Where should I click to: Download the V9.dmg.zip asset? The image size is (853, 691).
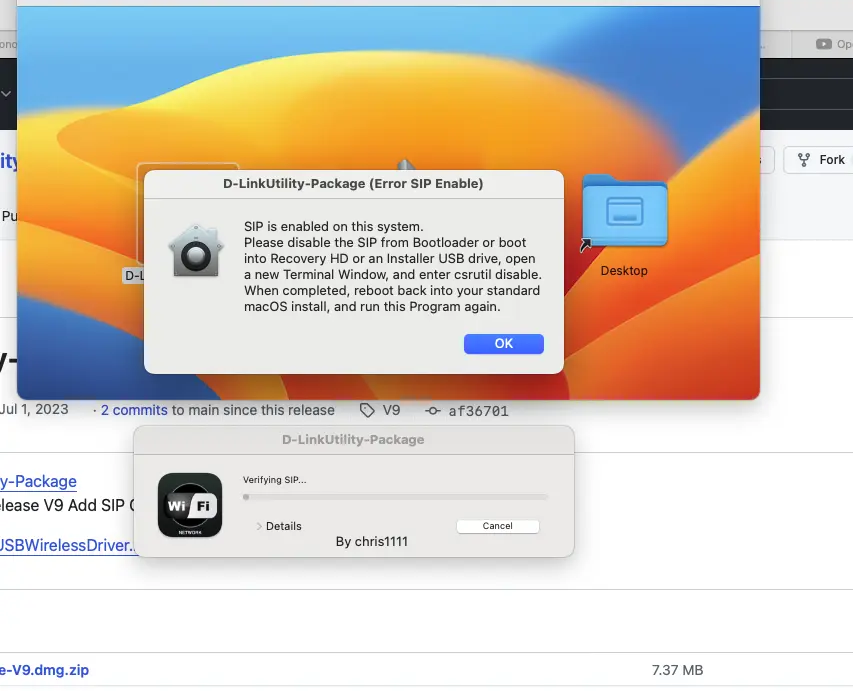[44, 670]
